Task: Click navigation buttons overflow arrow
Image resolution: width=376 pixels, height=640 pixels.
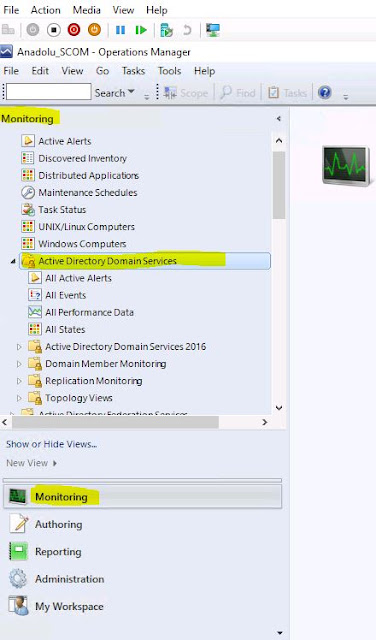Action: [280, 633]
